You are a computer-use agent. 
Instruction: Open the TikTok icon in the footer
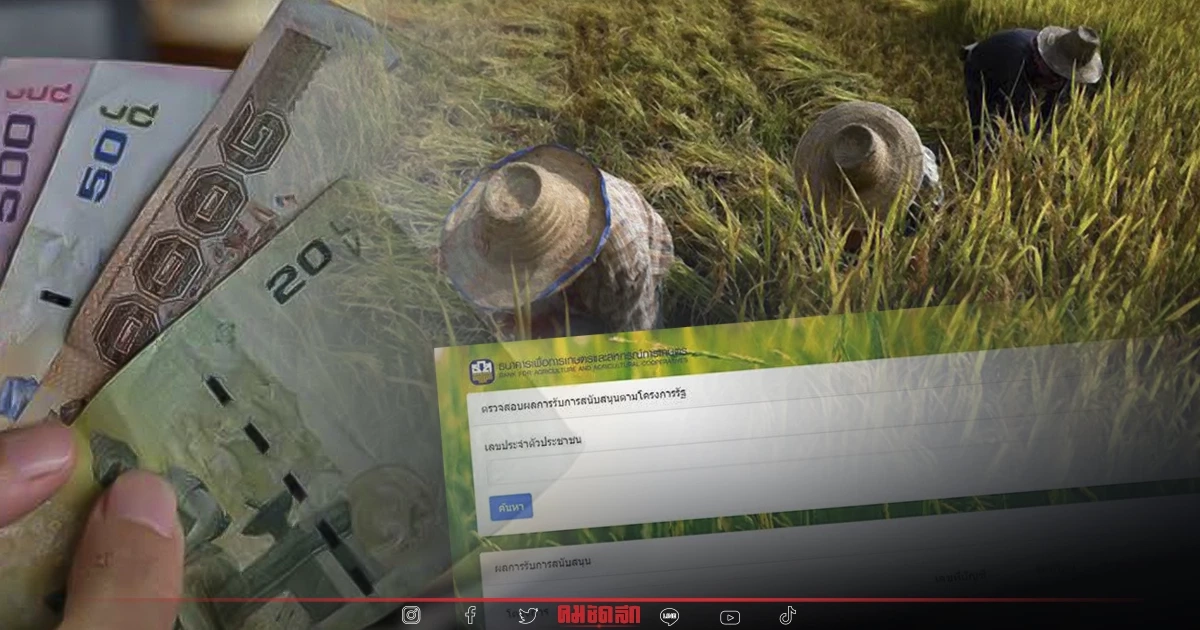[x=787, y=616]
